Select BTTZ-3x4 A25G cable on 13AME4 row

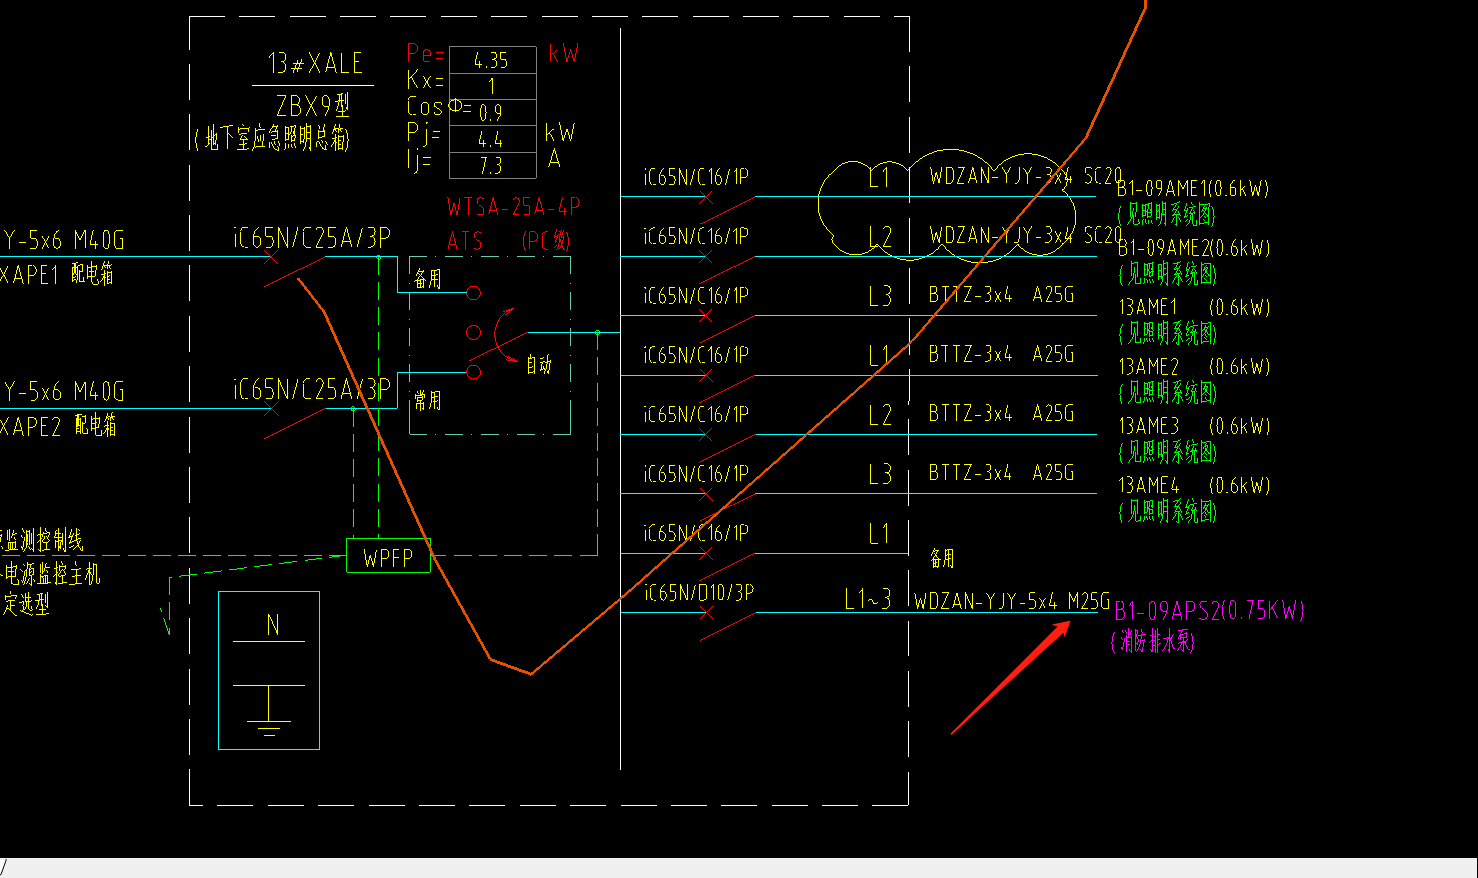pyautogui.click(x=1001, y=472)
